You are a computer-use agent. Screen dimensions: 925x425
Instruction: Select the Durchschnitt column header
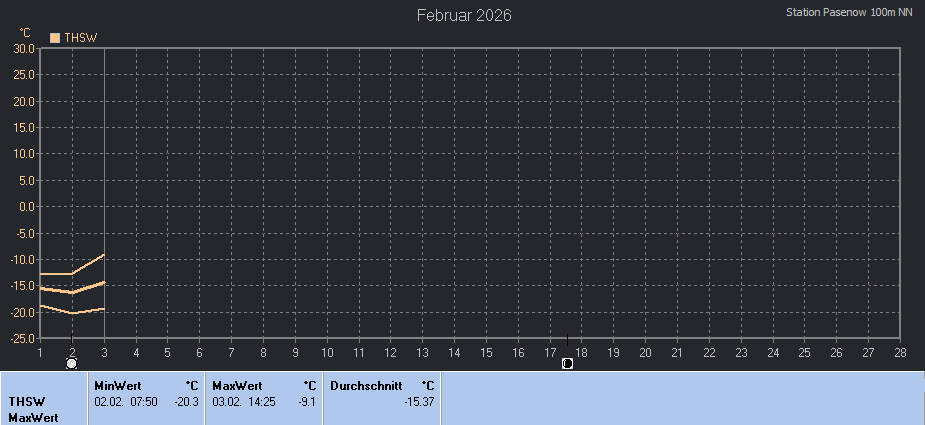(x=366, y=385)
